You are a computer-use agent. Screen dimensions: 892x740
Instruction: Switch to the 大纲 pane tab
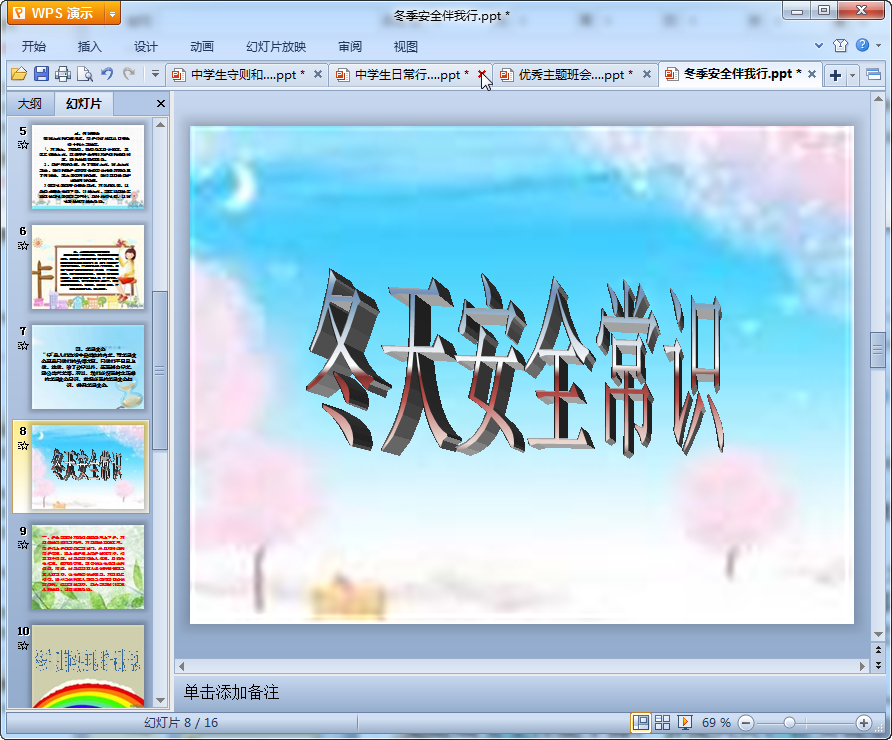coord(30,104)
